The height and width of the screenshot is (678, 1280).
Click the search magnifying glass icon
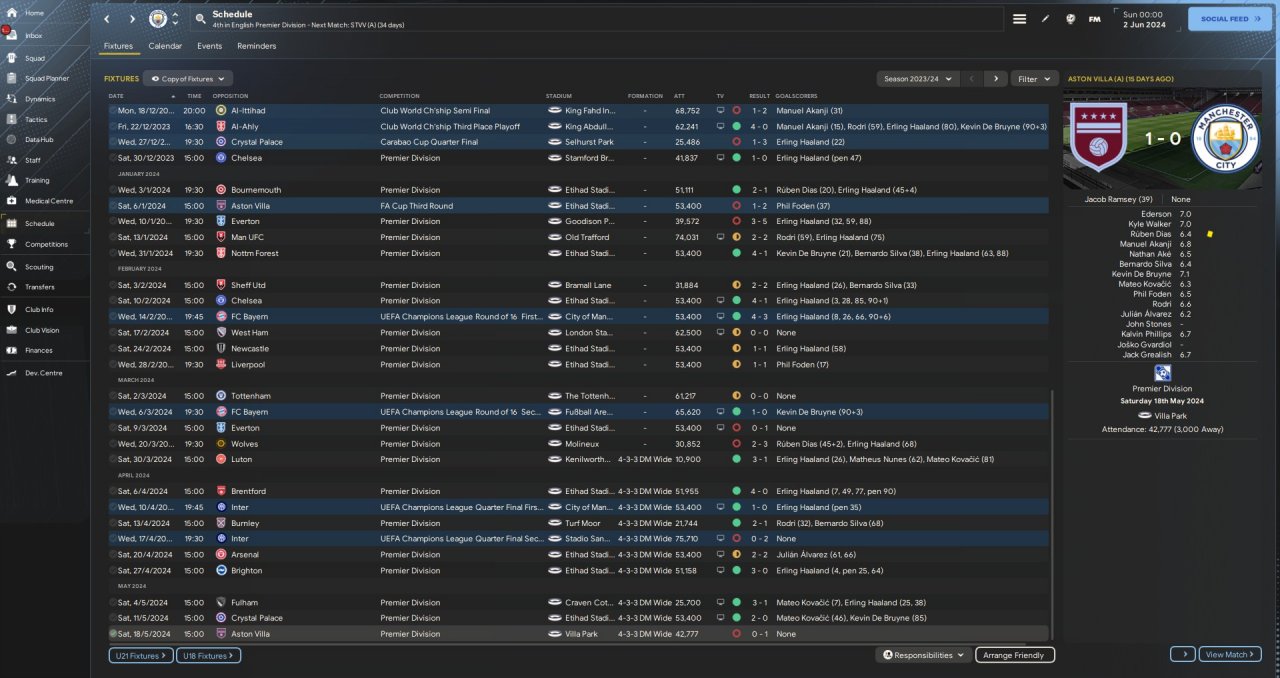pos(201,19)
